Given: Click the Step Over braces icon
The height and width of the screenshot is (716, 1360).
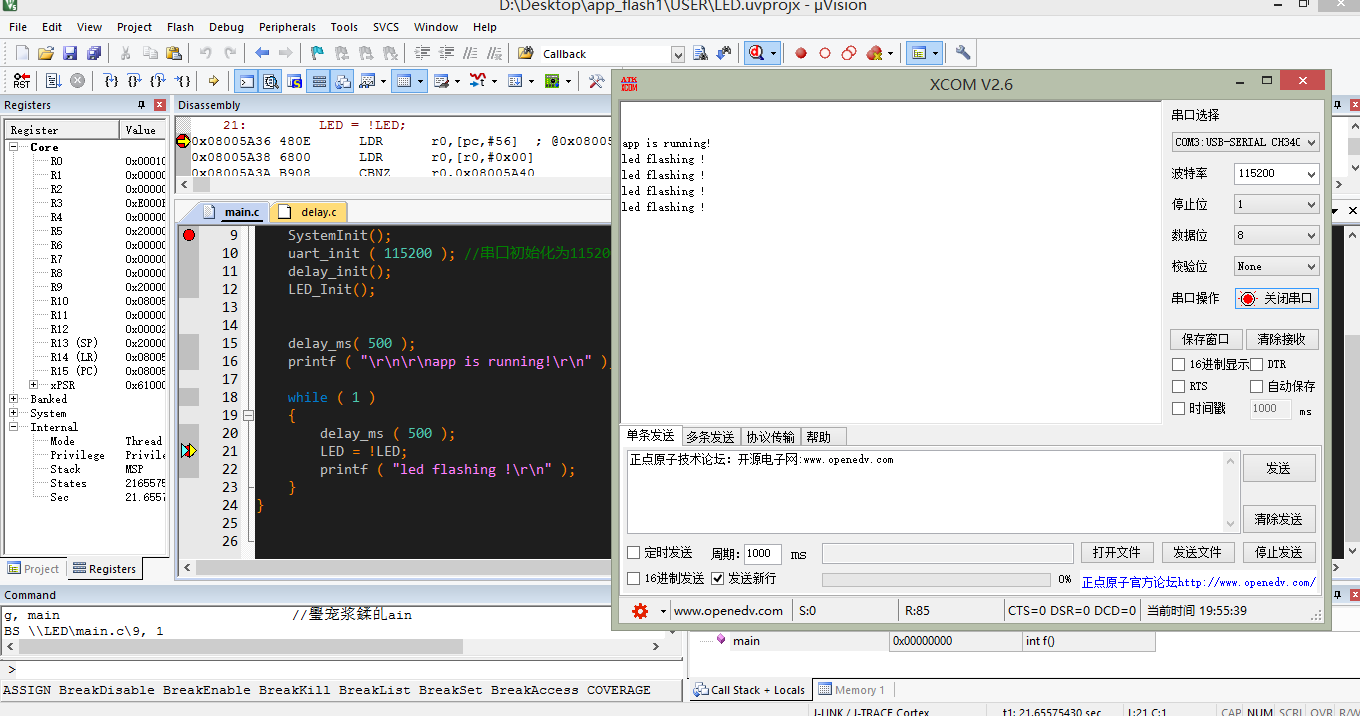Looking at the screenshot, I should [135, 81].
